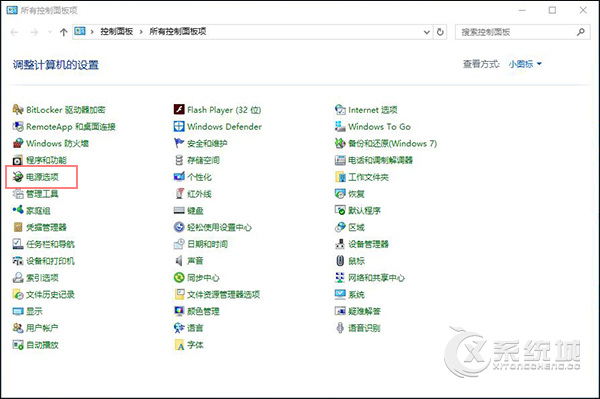The width and height of the screenshot is (600, 399).
Task: Open the Internet 选项 icon
Action: 340,110
